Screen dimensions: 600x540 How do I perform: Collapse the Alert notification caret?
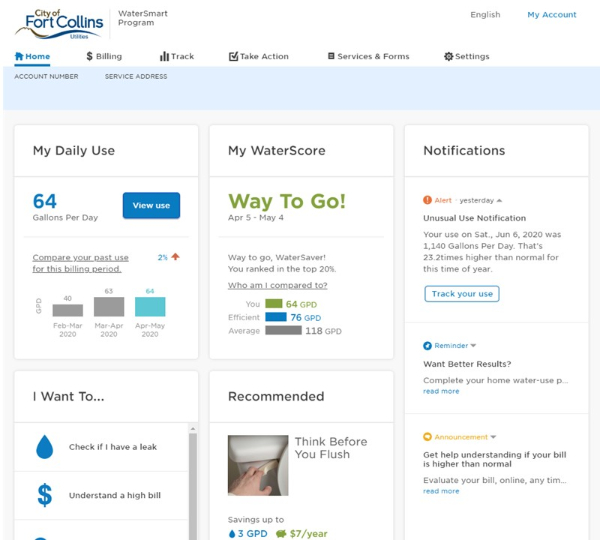pyautogui.click(x=499, y=200)
